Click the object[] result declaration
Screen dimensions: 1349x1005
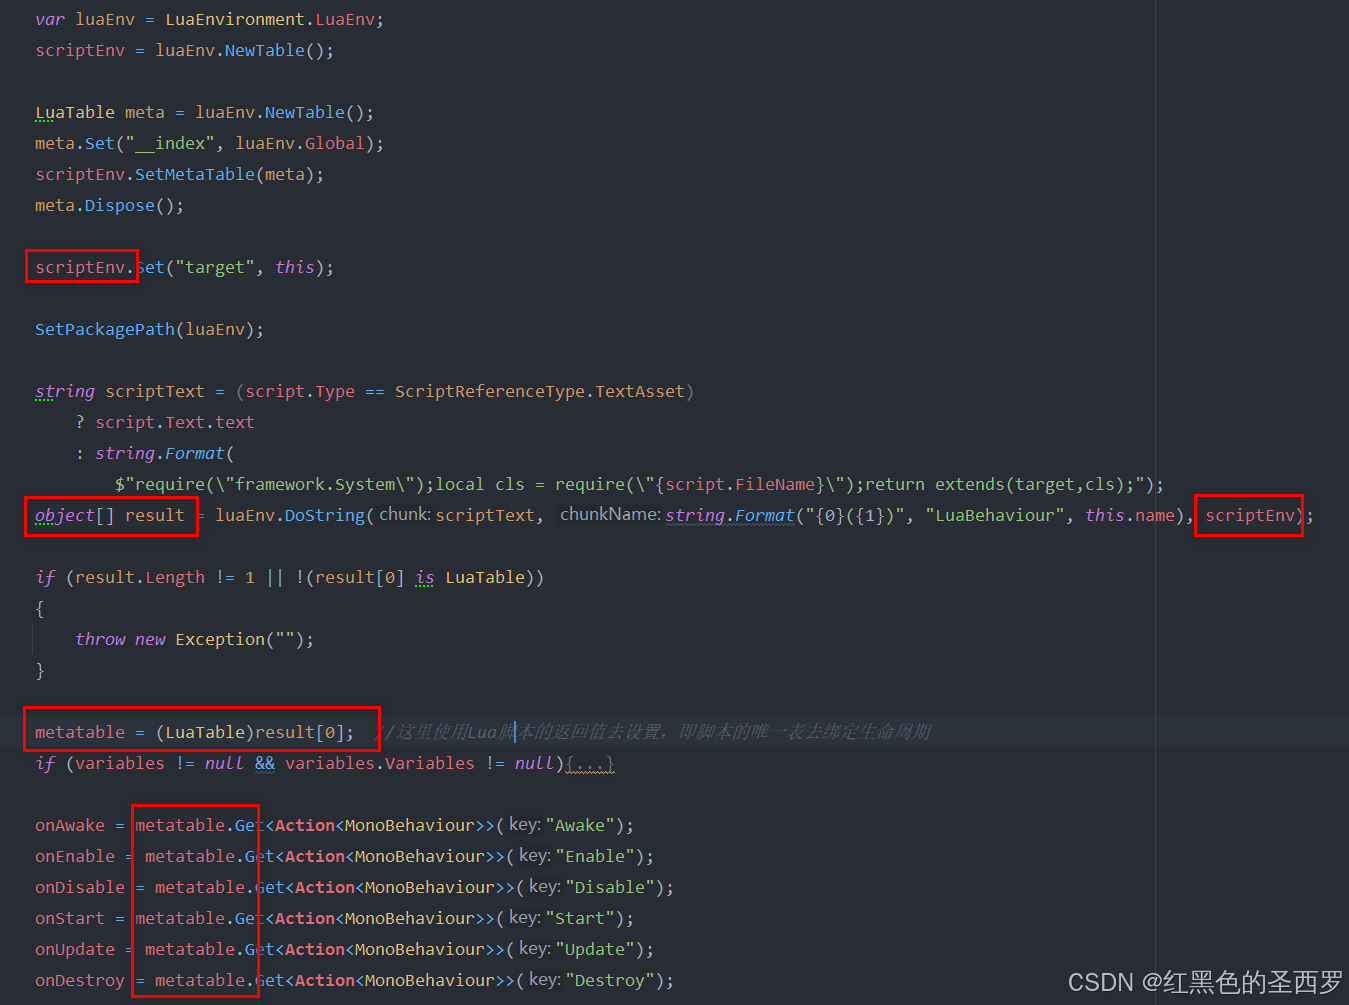click(110, 516)
